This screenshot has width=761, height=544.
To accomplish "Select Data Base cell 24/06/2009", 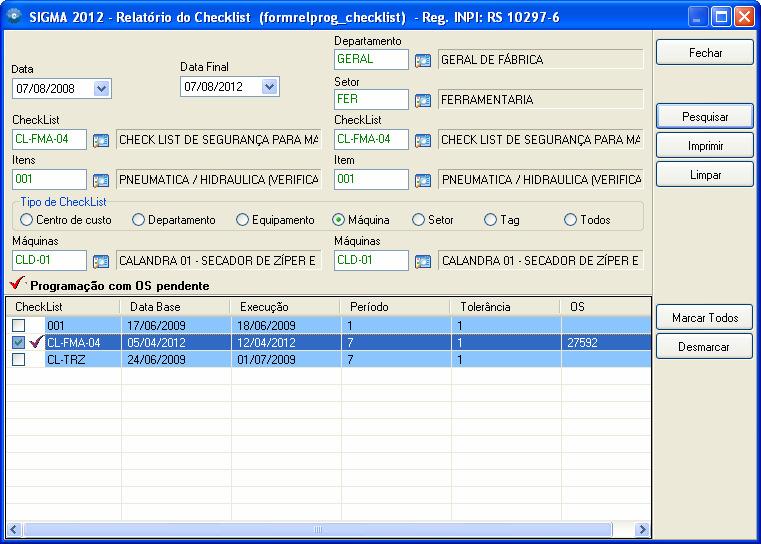I will [176, 360].
